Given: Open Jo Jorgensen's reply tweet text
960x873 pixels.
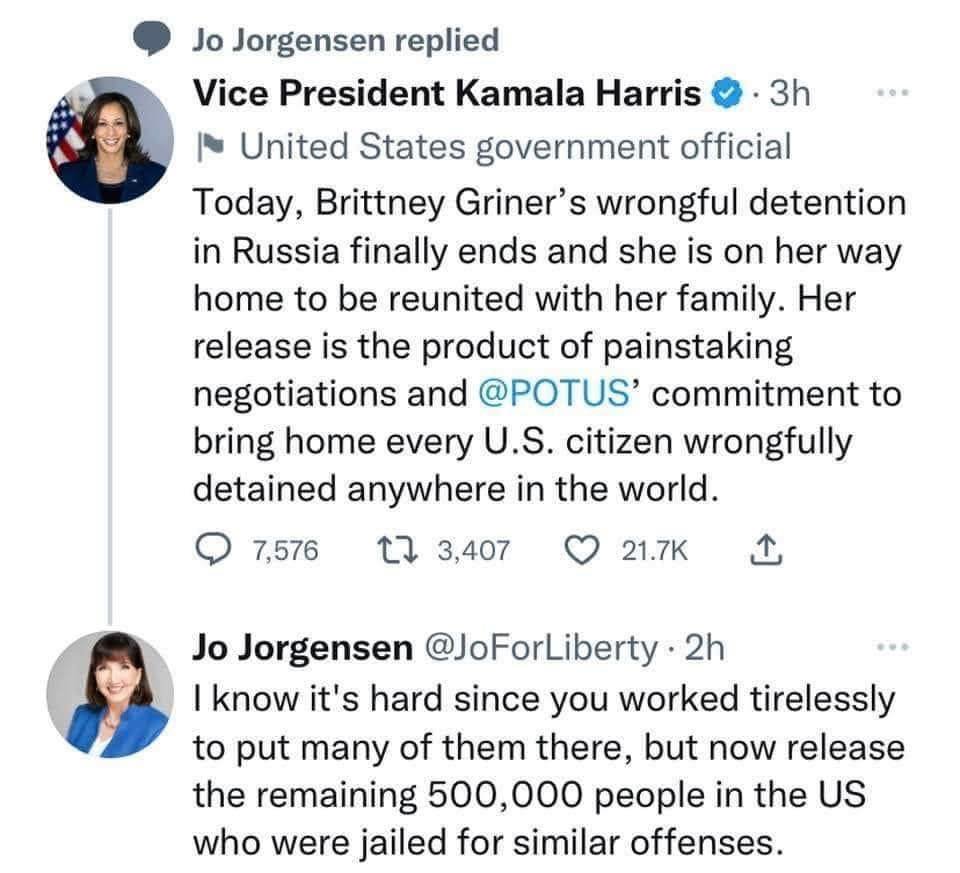Looking at the screenshot, I should 549,770.
